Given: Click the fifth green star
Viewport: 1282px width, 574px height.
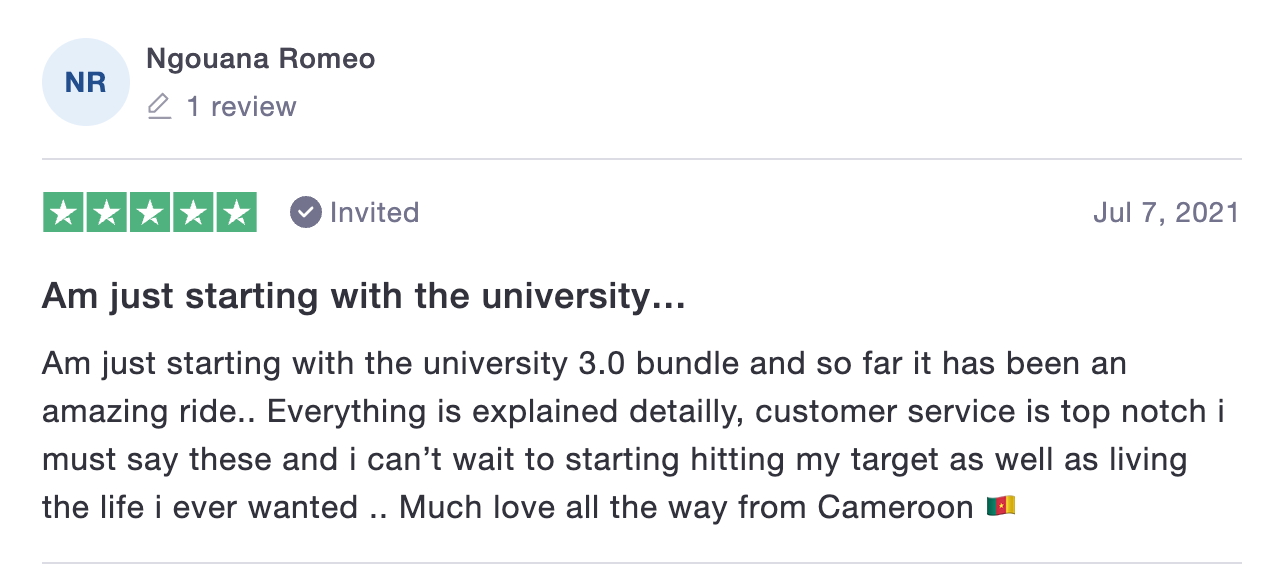Looking at the screenshot, I should (x=237, y=212).
